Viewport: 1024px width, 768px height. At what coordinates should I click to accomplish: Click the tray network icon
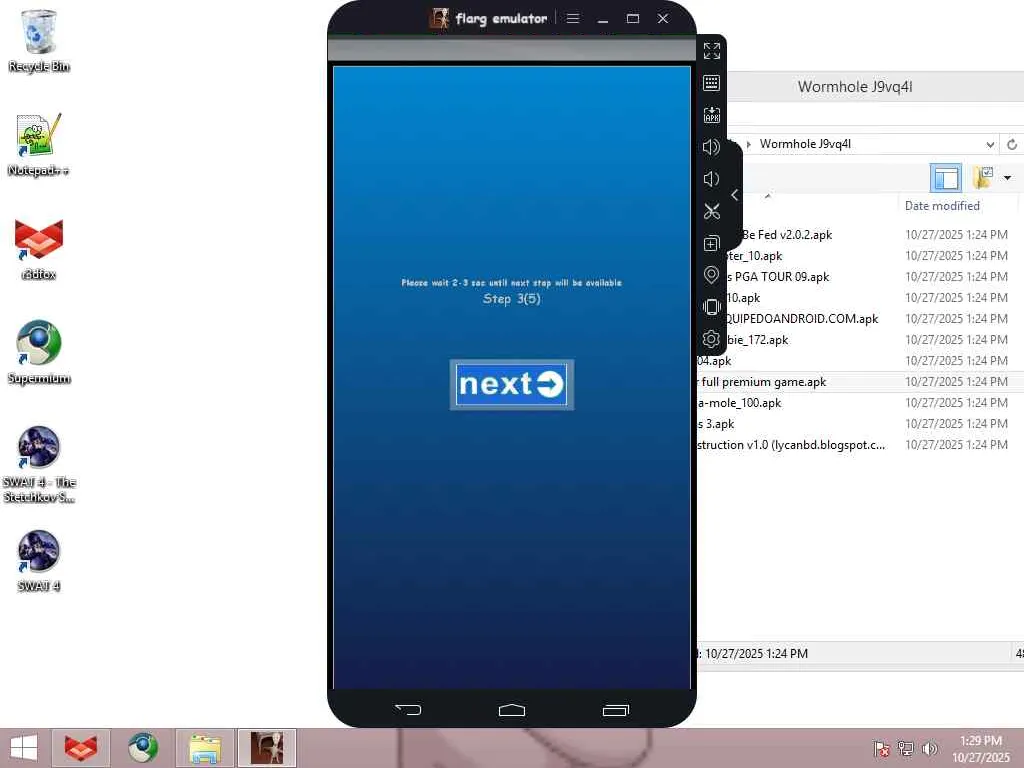click(906, 748)
